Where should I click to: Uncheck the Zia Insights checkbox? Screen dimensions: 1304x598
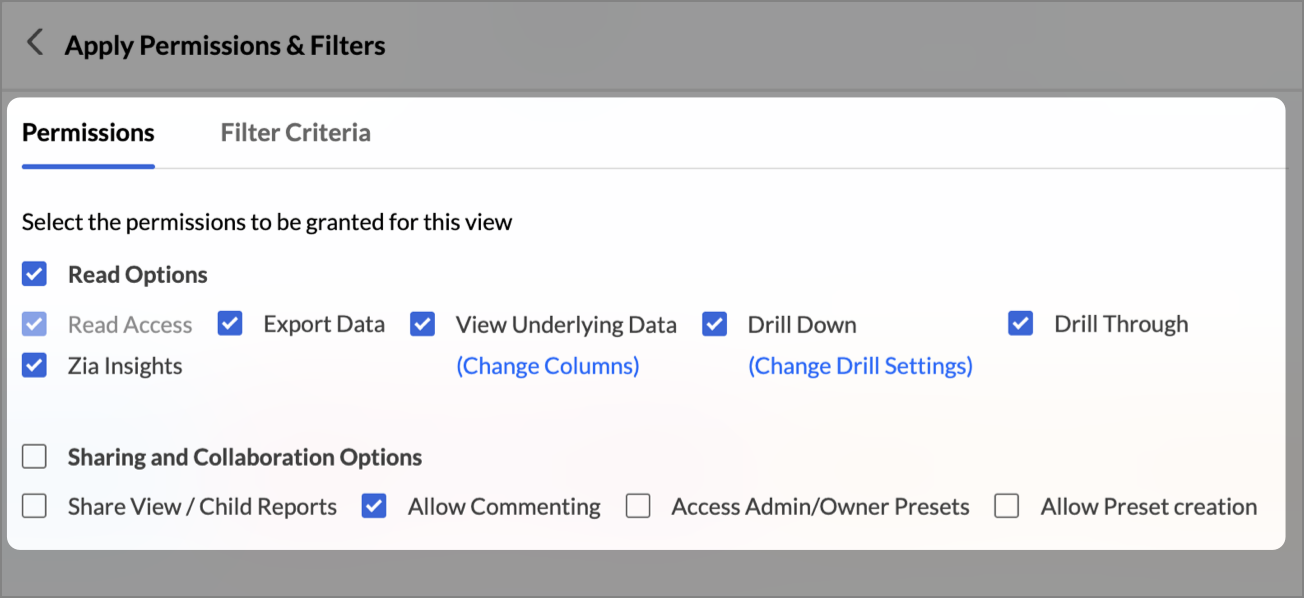[x=34, y=365]
